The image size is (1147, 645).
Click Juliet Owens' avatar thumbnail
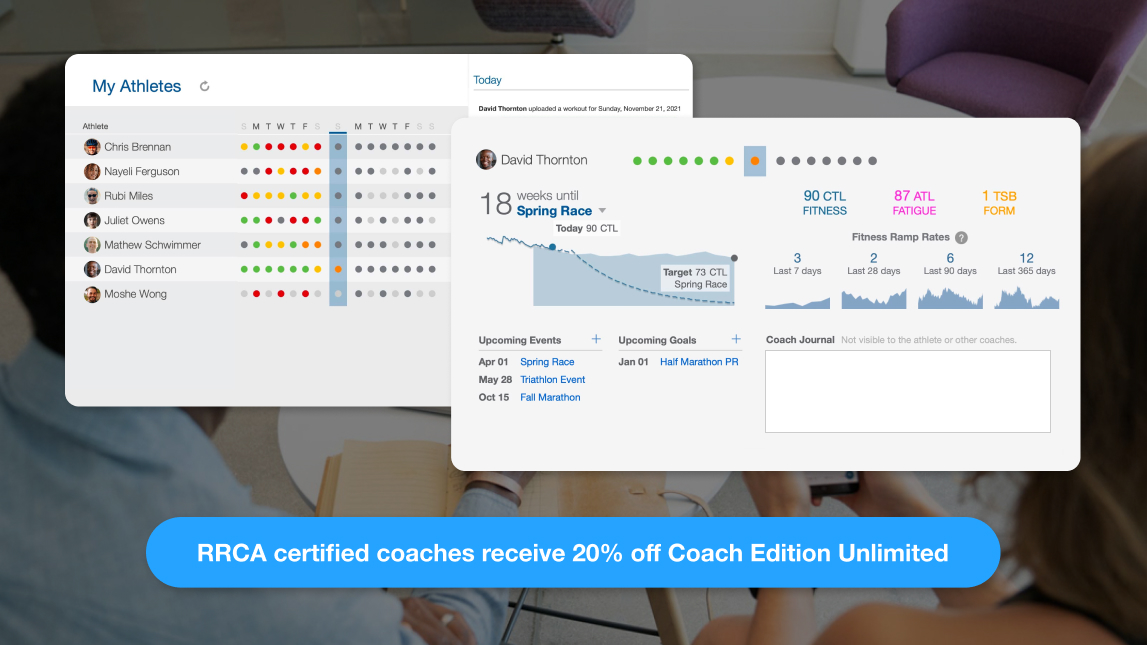pos(92,220)
